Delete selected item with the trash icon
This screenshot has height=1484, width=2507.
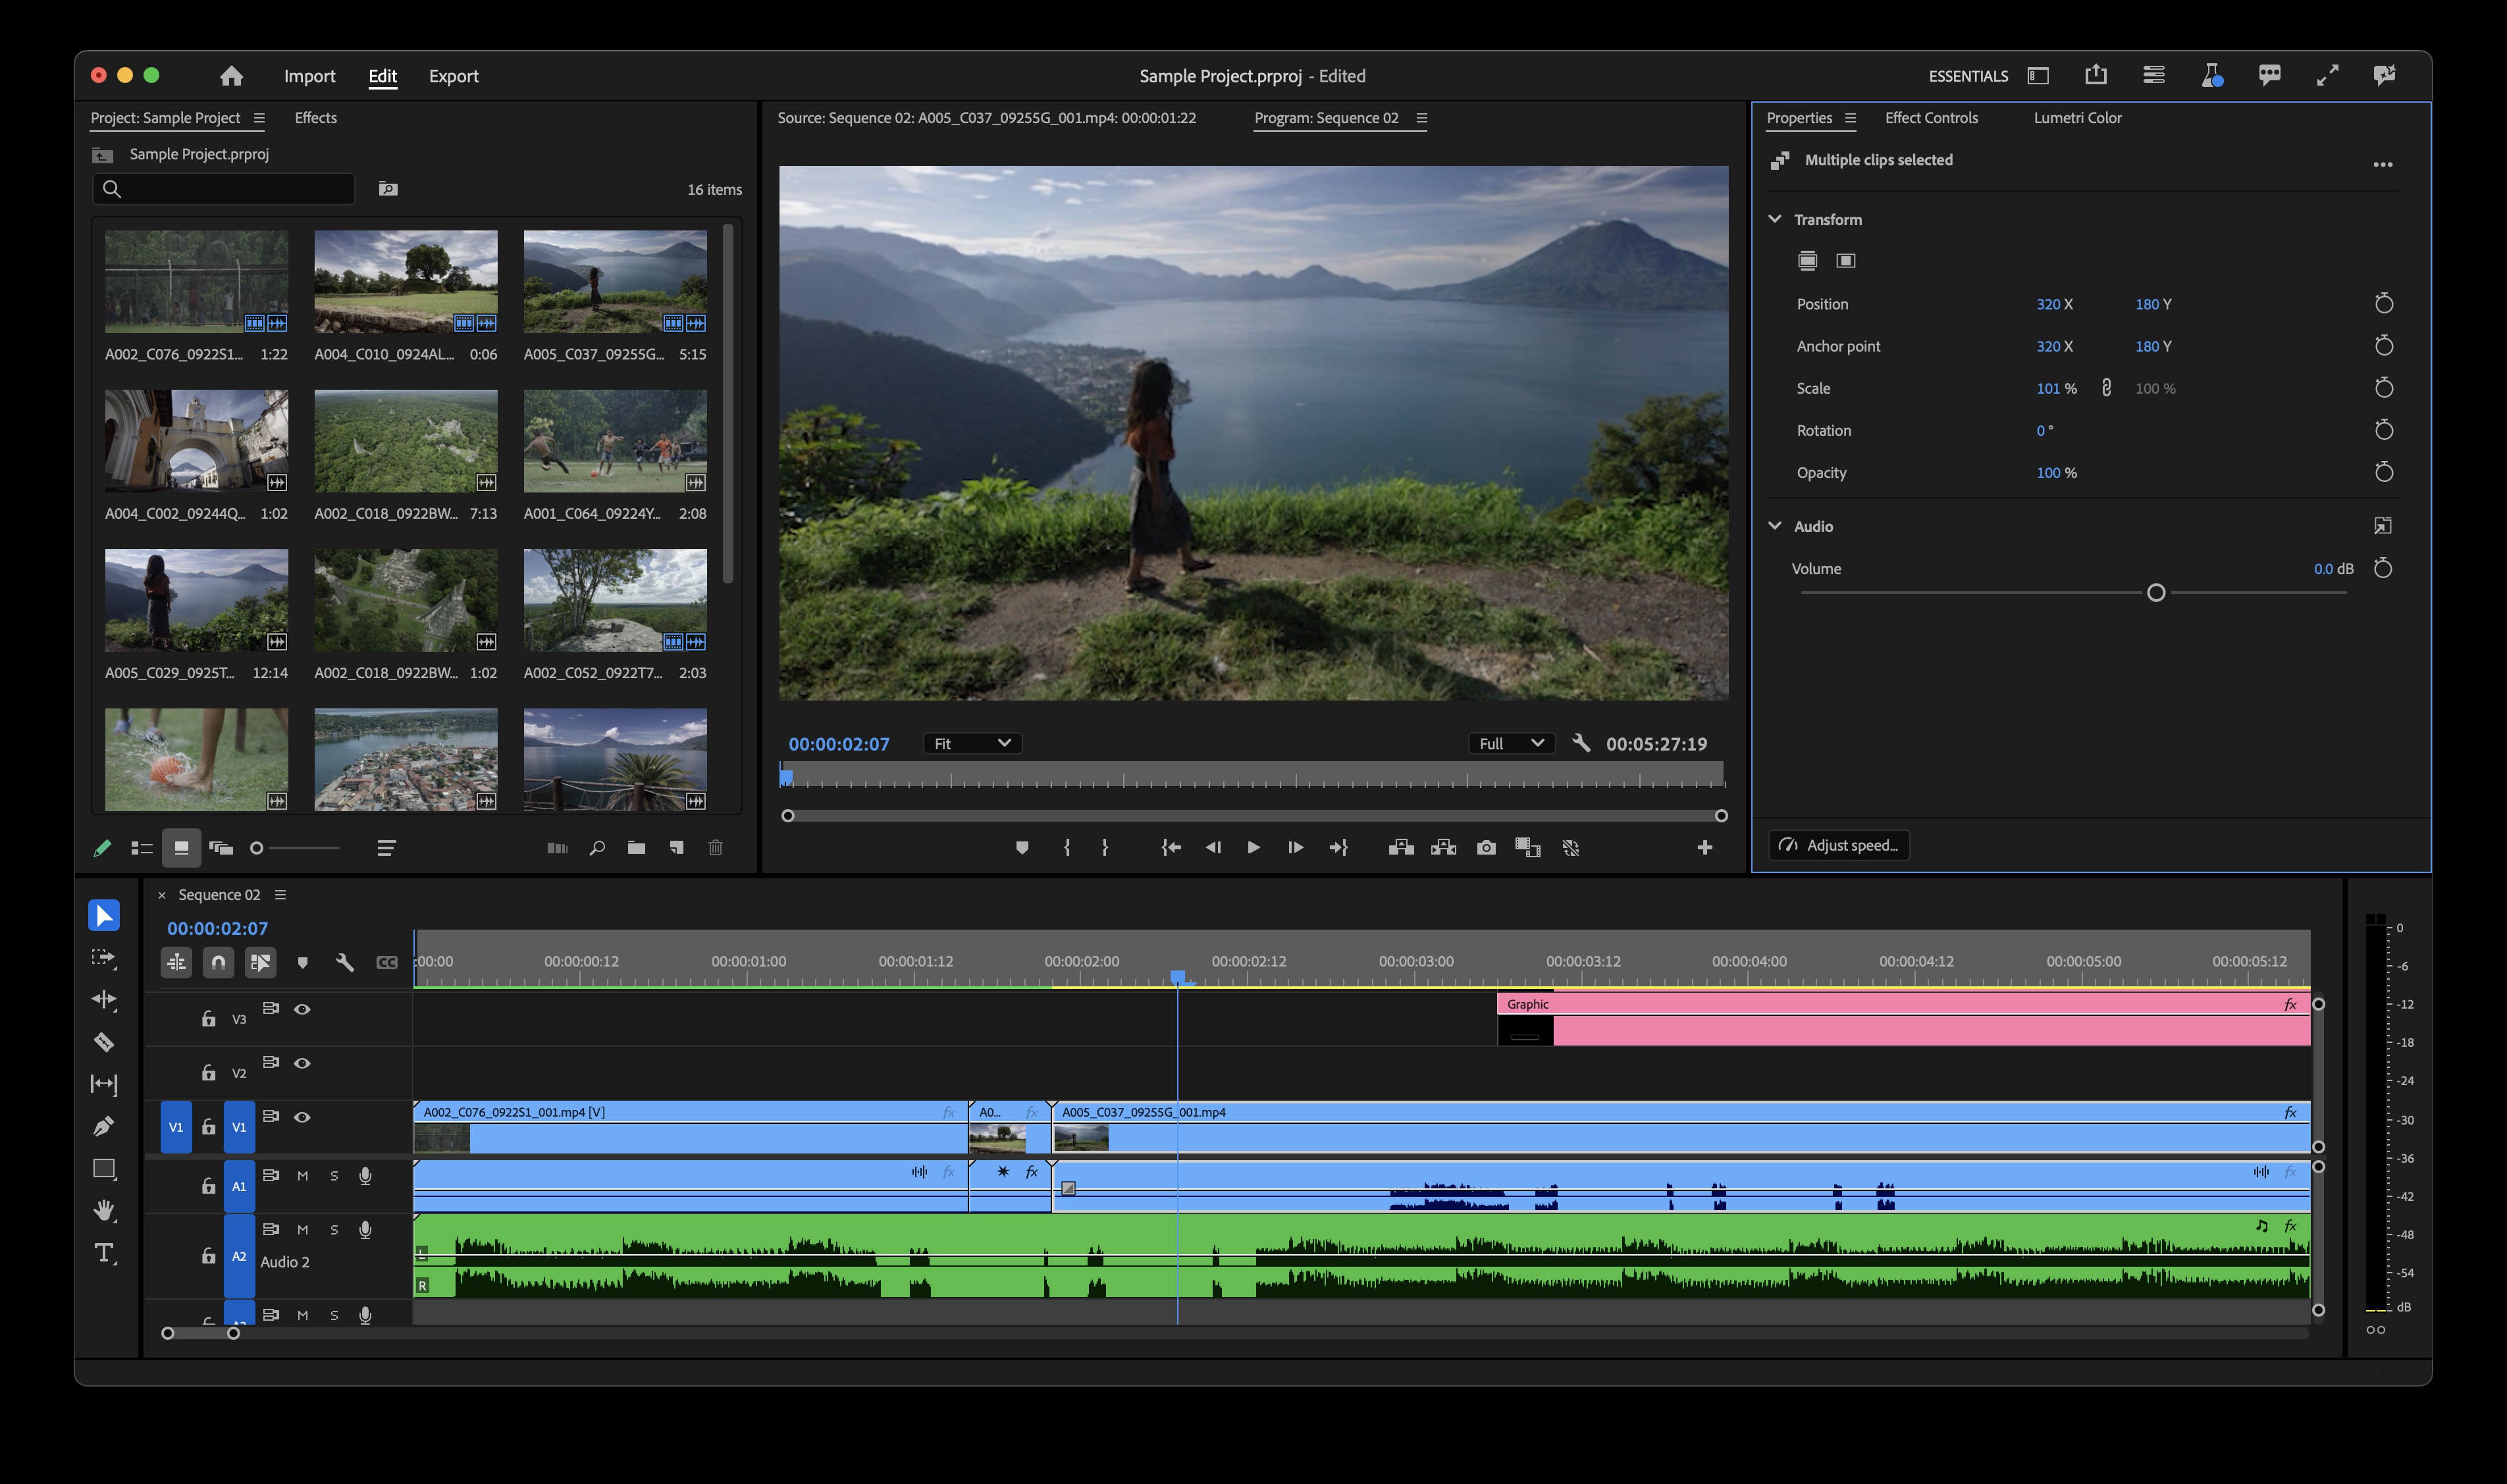point(716,847)
